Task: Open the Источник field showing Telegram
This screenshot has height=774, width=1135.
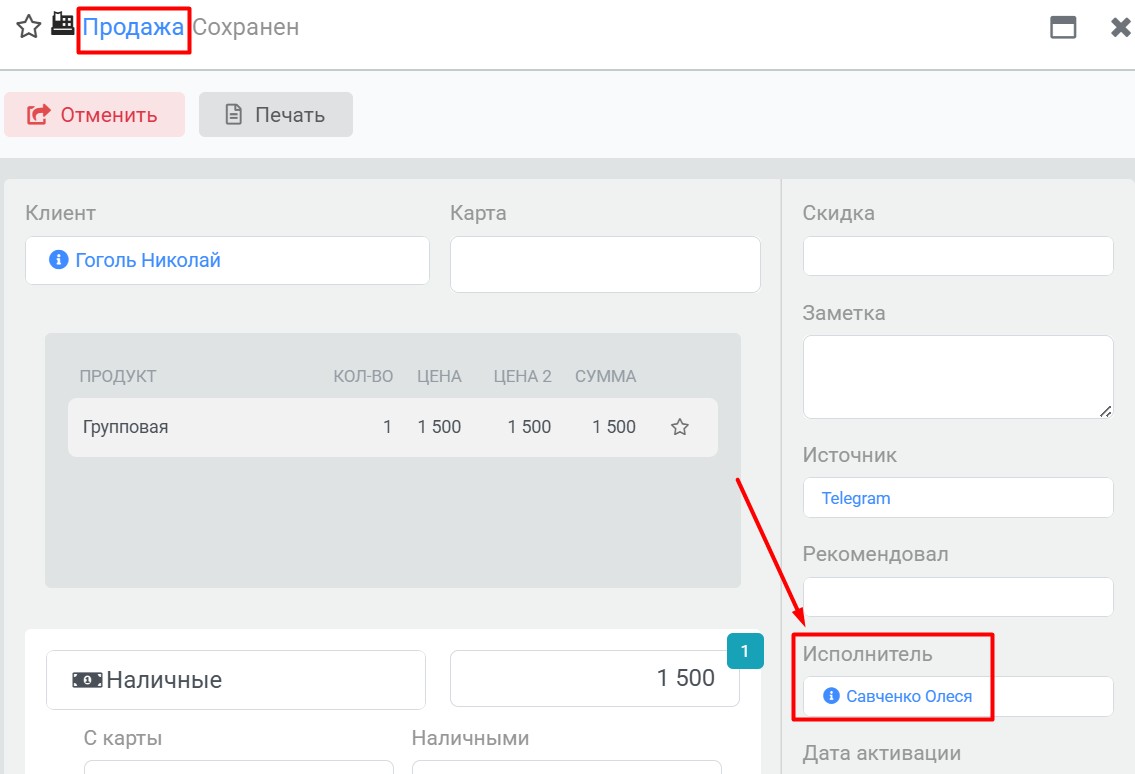Action: tap(958, 497)
